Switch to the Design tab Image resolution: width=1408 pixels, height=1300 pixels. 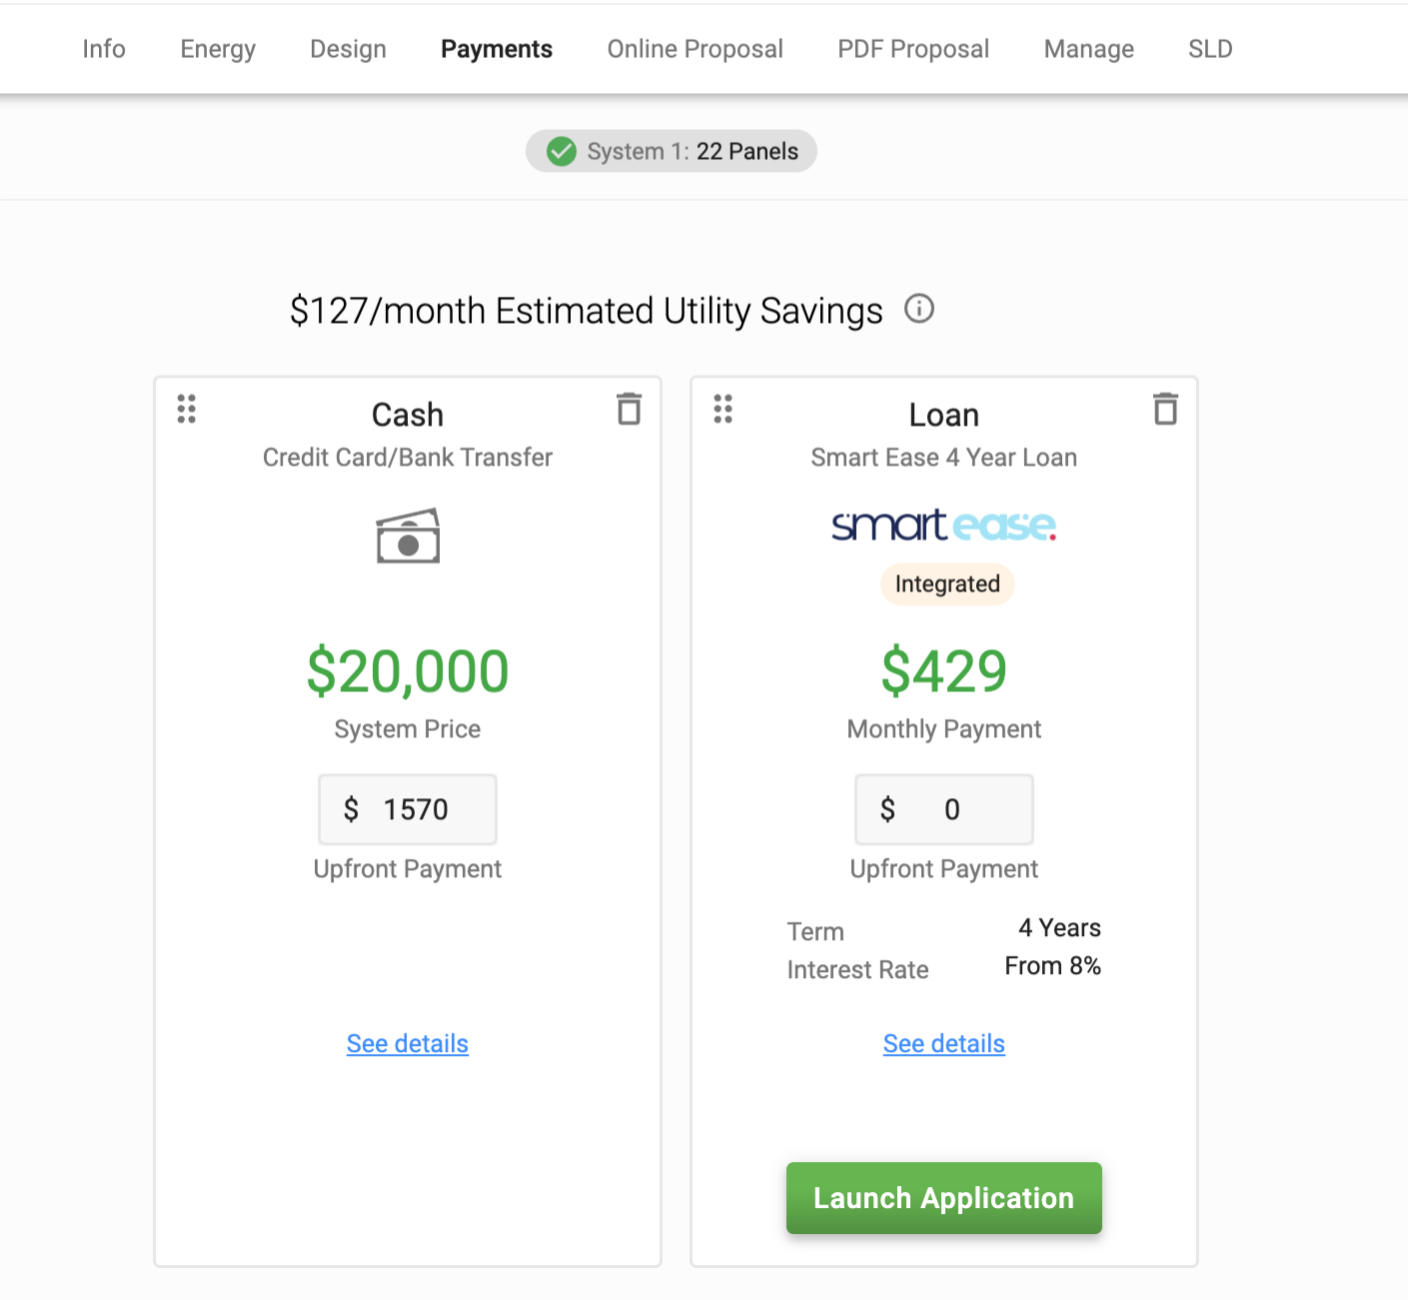point(347,48)
